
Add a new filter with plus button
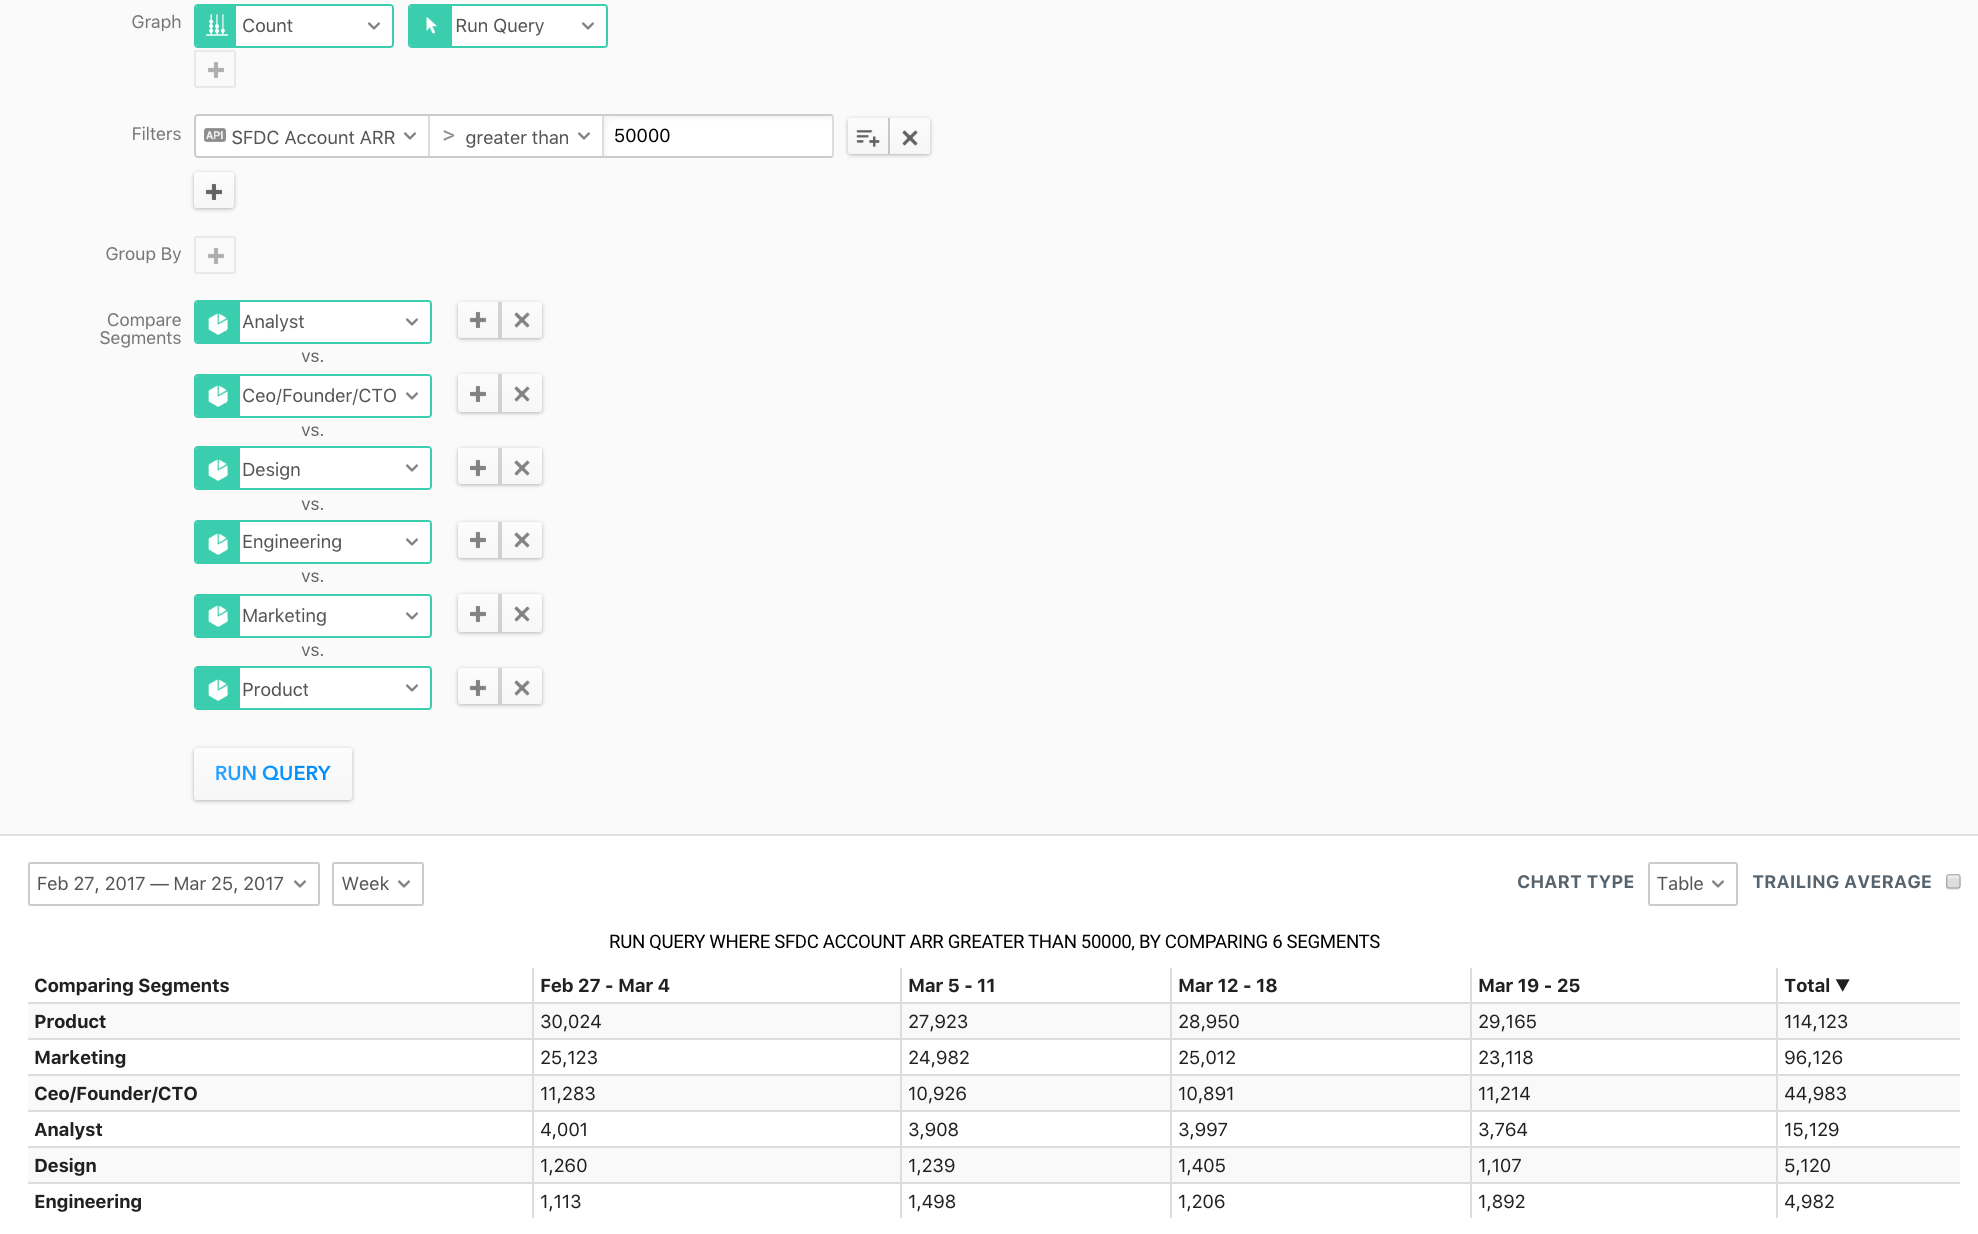[214, 191]
